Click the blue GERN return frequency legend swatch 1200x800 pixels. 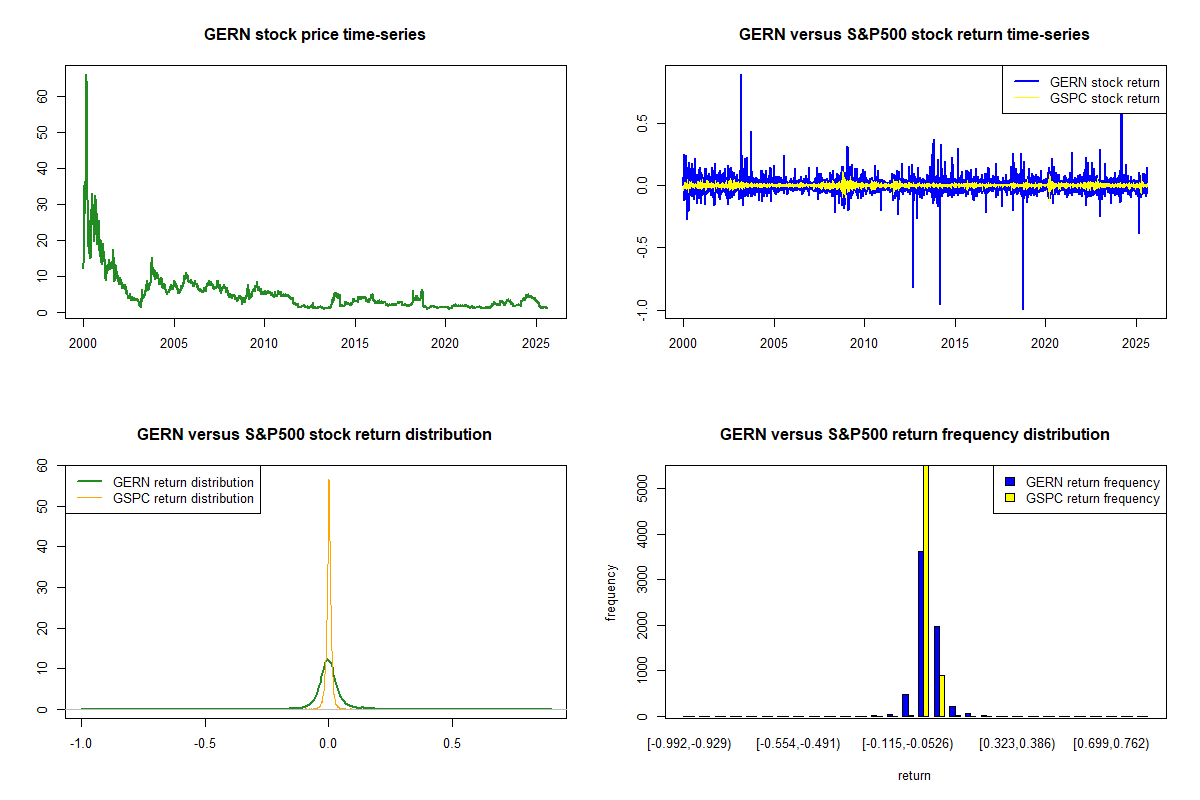click(x=1009, y=482)
